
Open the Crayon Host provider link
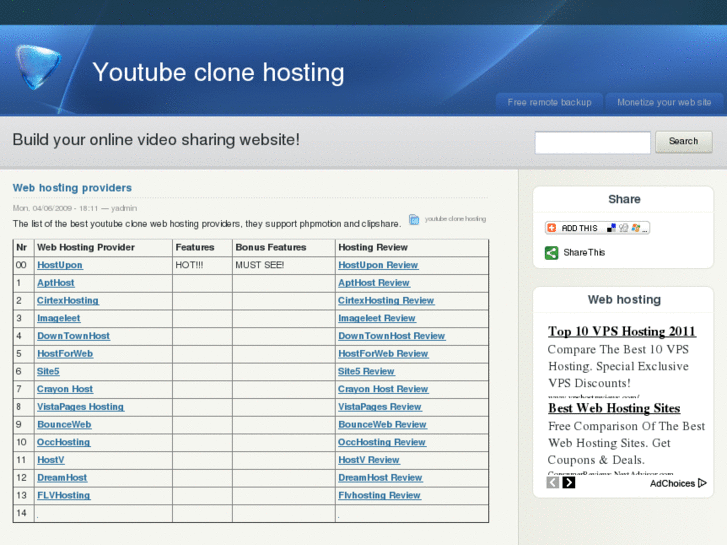(x=65, y=389)
